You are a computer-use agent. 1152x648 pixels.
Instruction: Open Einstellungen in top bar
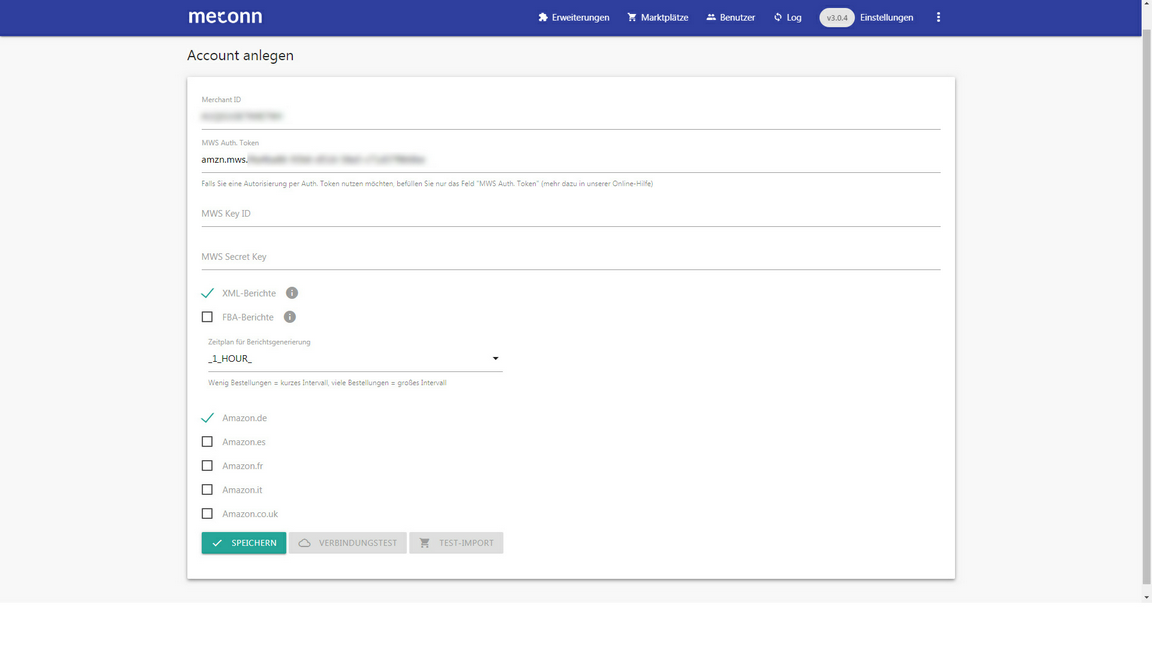(886, 18)
